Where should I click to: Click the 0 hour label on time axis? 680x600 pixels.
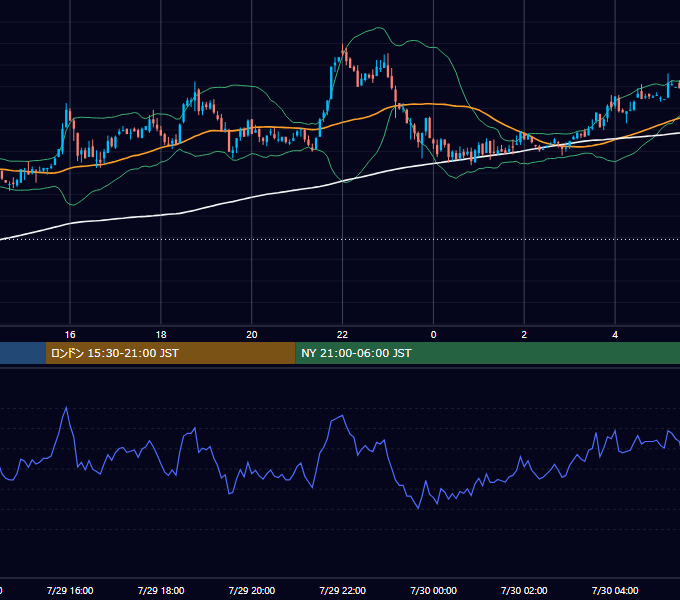pyautogui.click(x=433, y=335)
